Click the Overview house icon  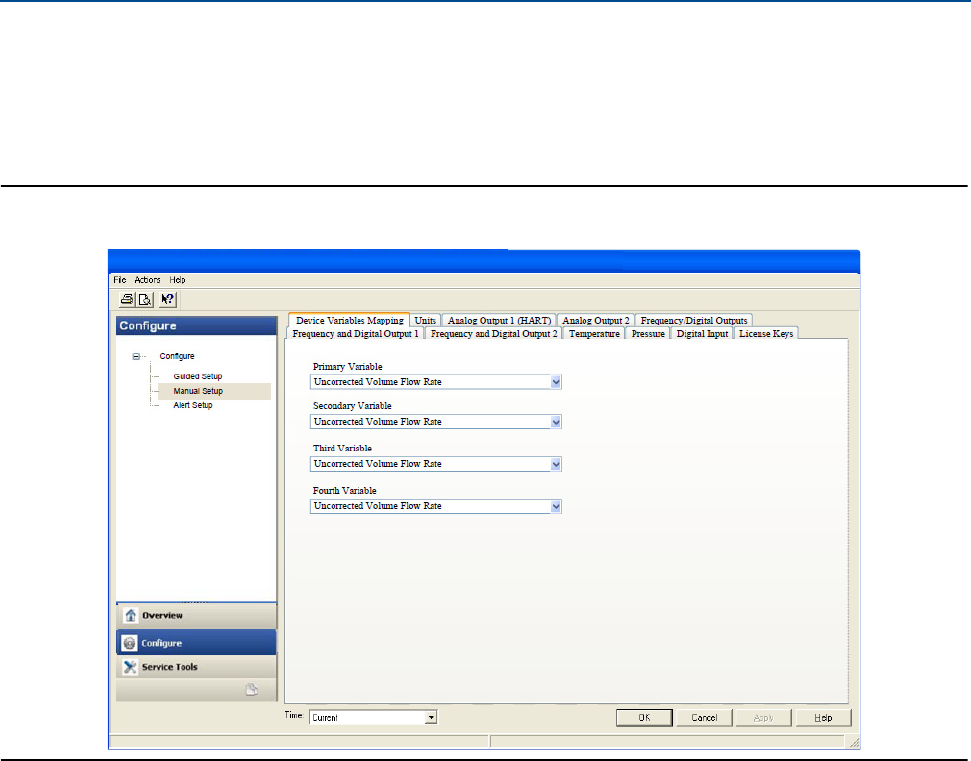pyautogui.click(x=131, y=615)
